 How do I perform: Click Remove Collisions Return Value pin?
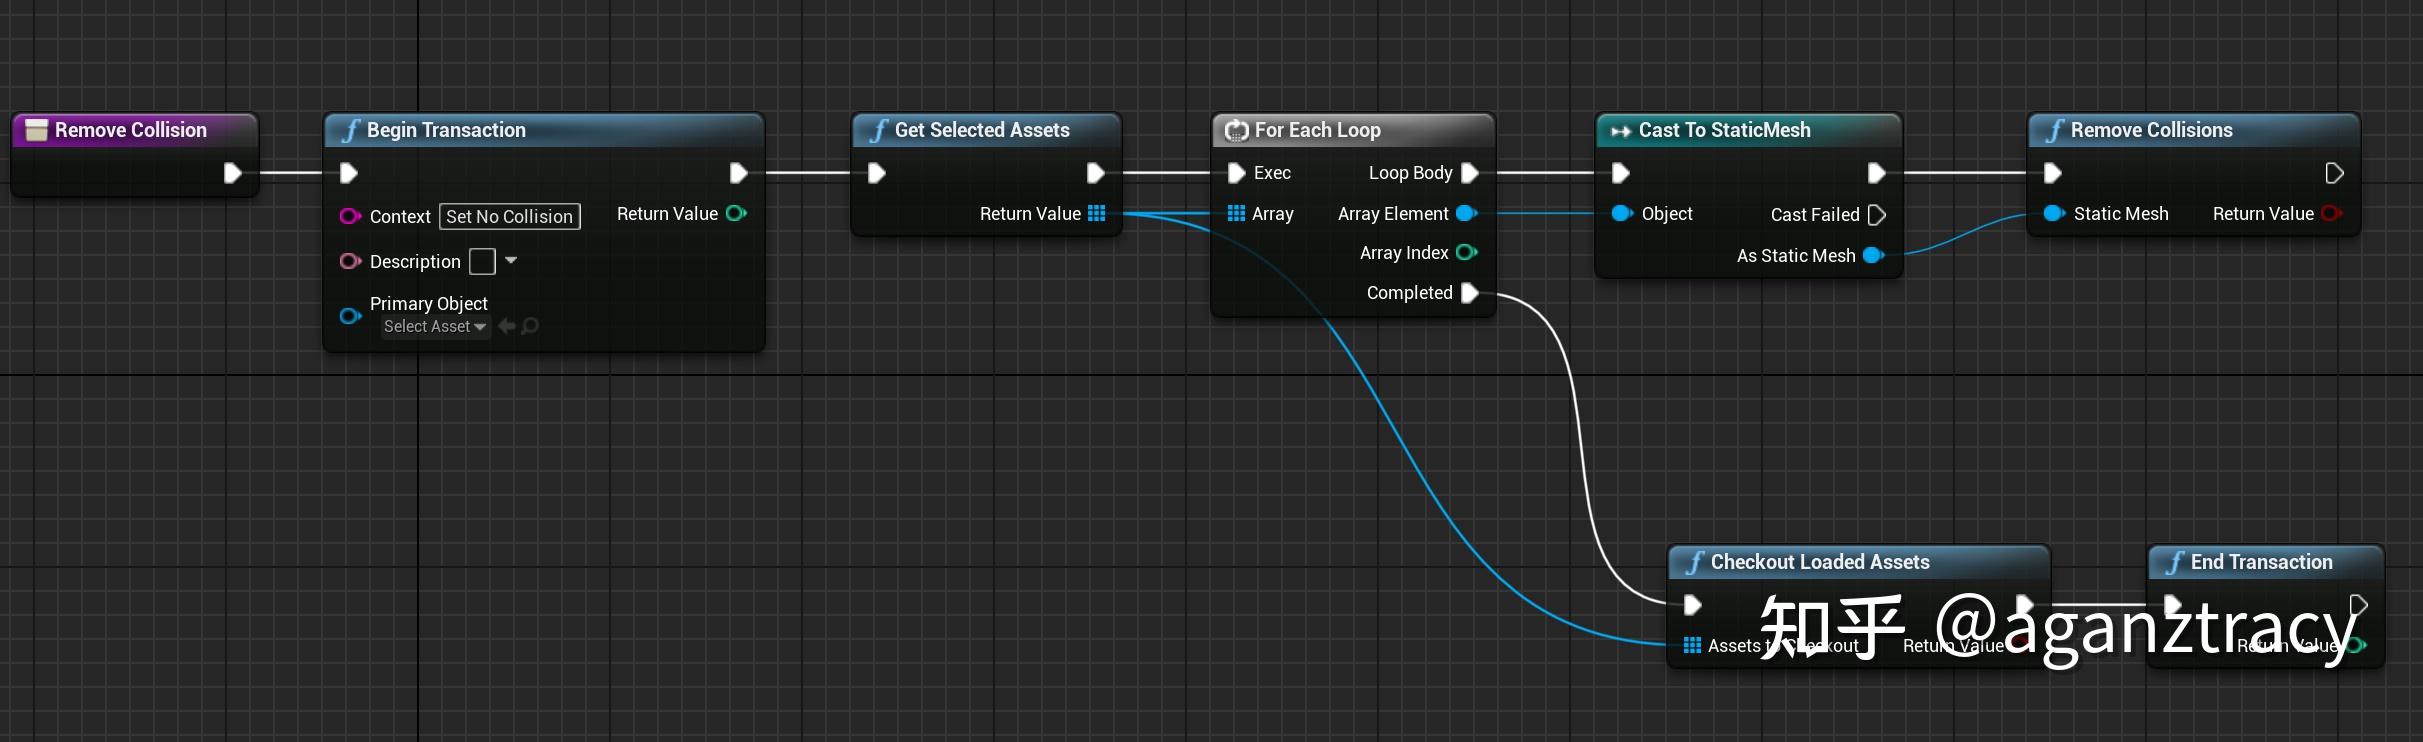2332,213
